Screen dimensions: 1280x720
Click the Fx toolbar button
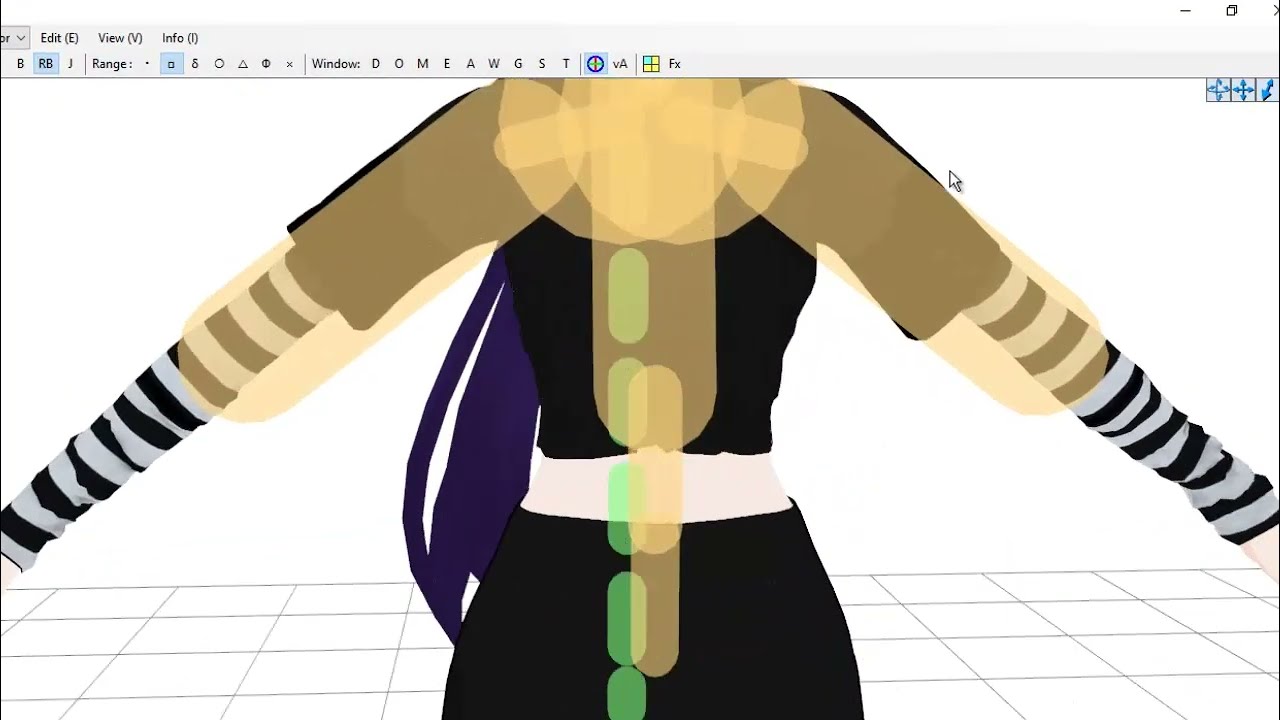[675, 64]
